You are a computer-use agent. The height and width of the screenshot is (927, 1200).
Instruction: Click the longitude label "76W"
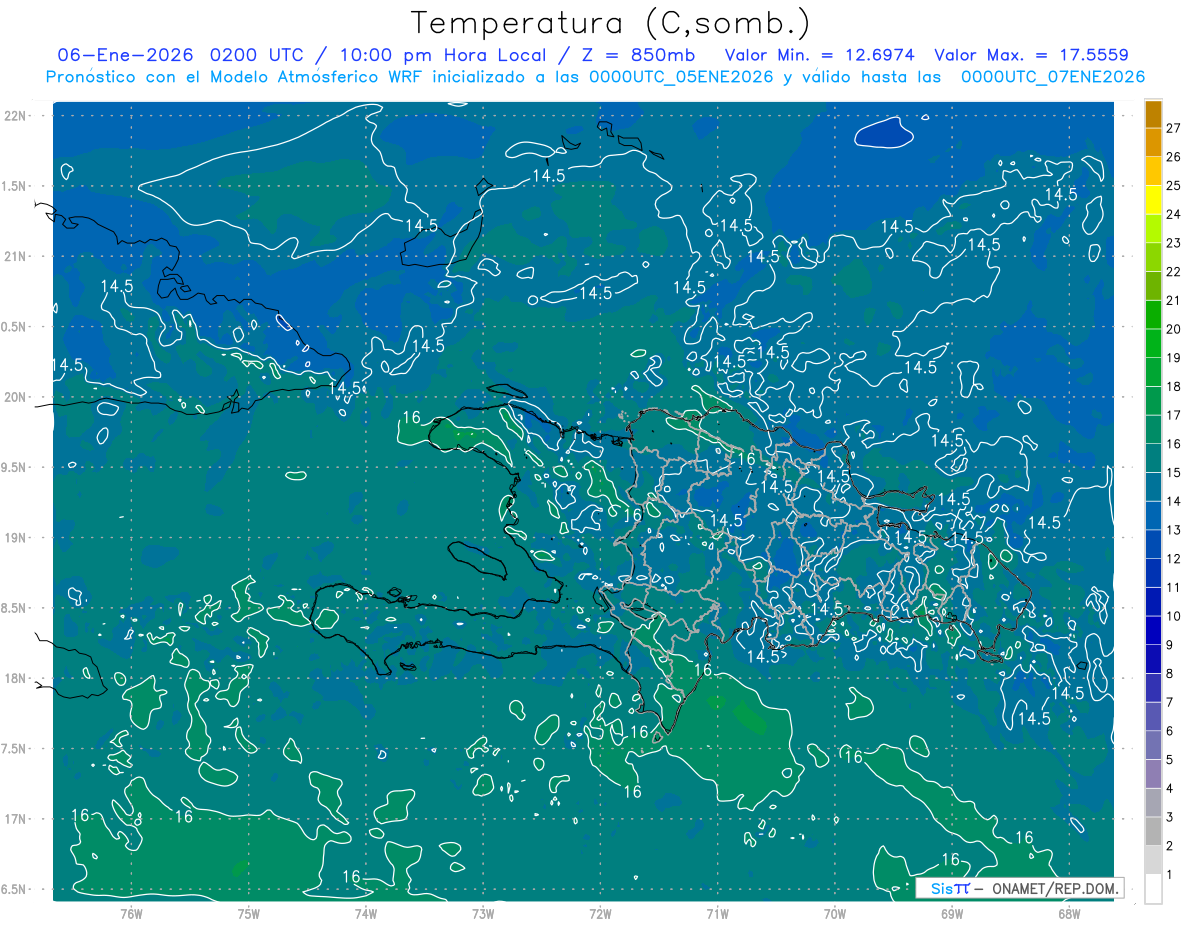click(x=131, y=914)
